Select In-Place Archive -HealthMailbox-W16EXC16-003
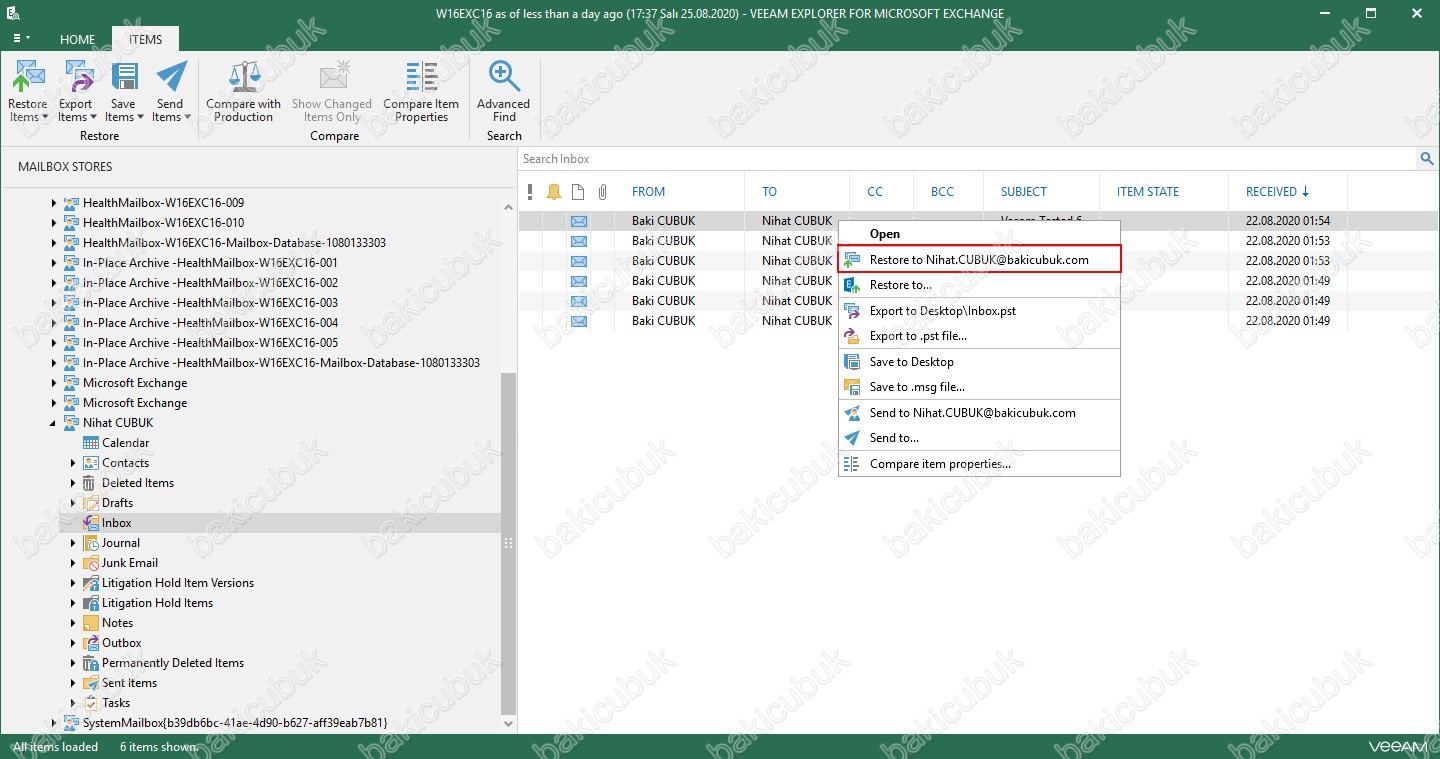Screen dimensions: 1440x759 (210, 303)
